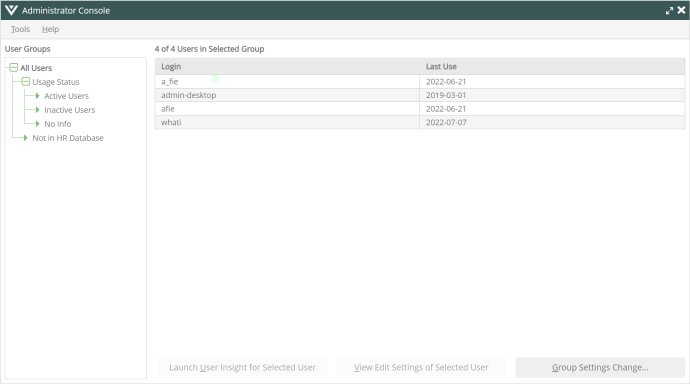This screenshot has width=690, height=384.
Task: Select the a_fie user row
Action: [x=420, y=81]
